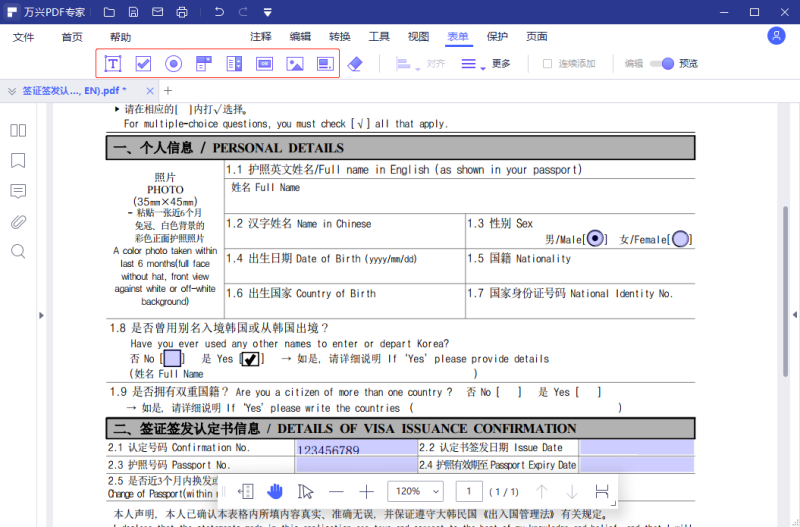Undo the last action

[x=219, y=12]
